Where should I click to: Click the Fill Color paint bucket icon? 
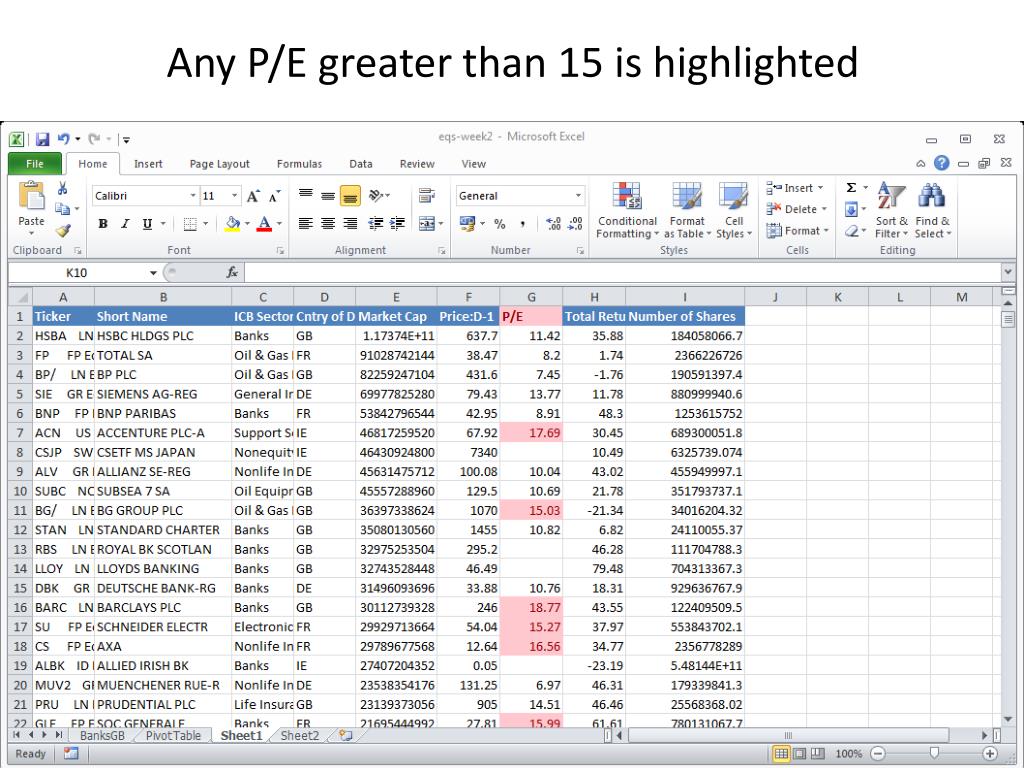pos(232,224)
